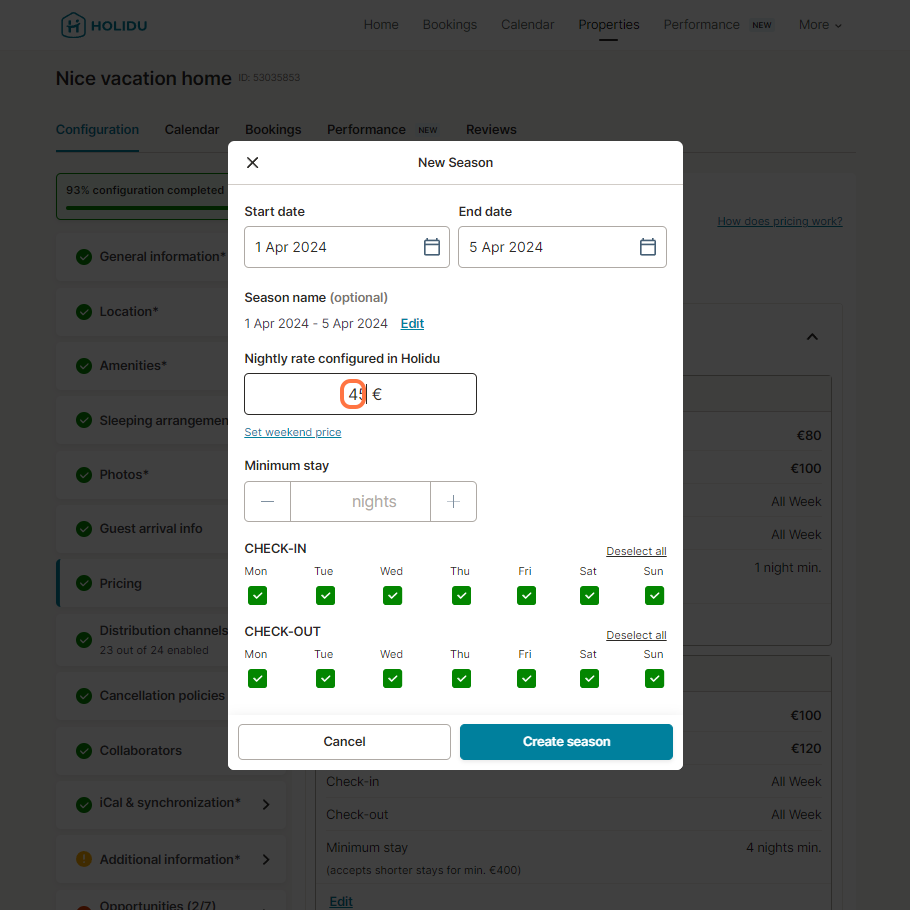Image resolution: width=910 pixels, height=910 pixels.
Task: Uncheck Monday check-in checkbox
Action: pyautogui.click(x=257, y=596)
